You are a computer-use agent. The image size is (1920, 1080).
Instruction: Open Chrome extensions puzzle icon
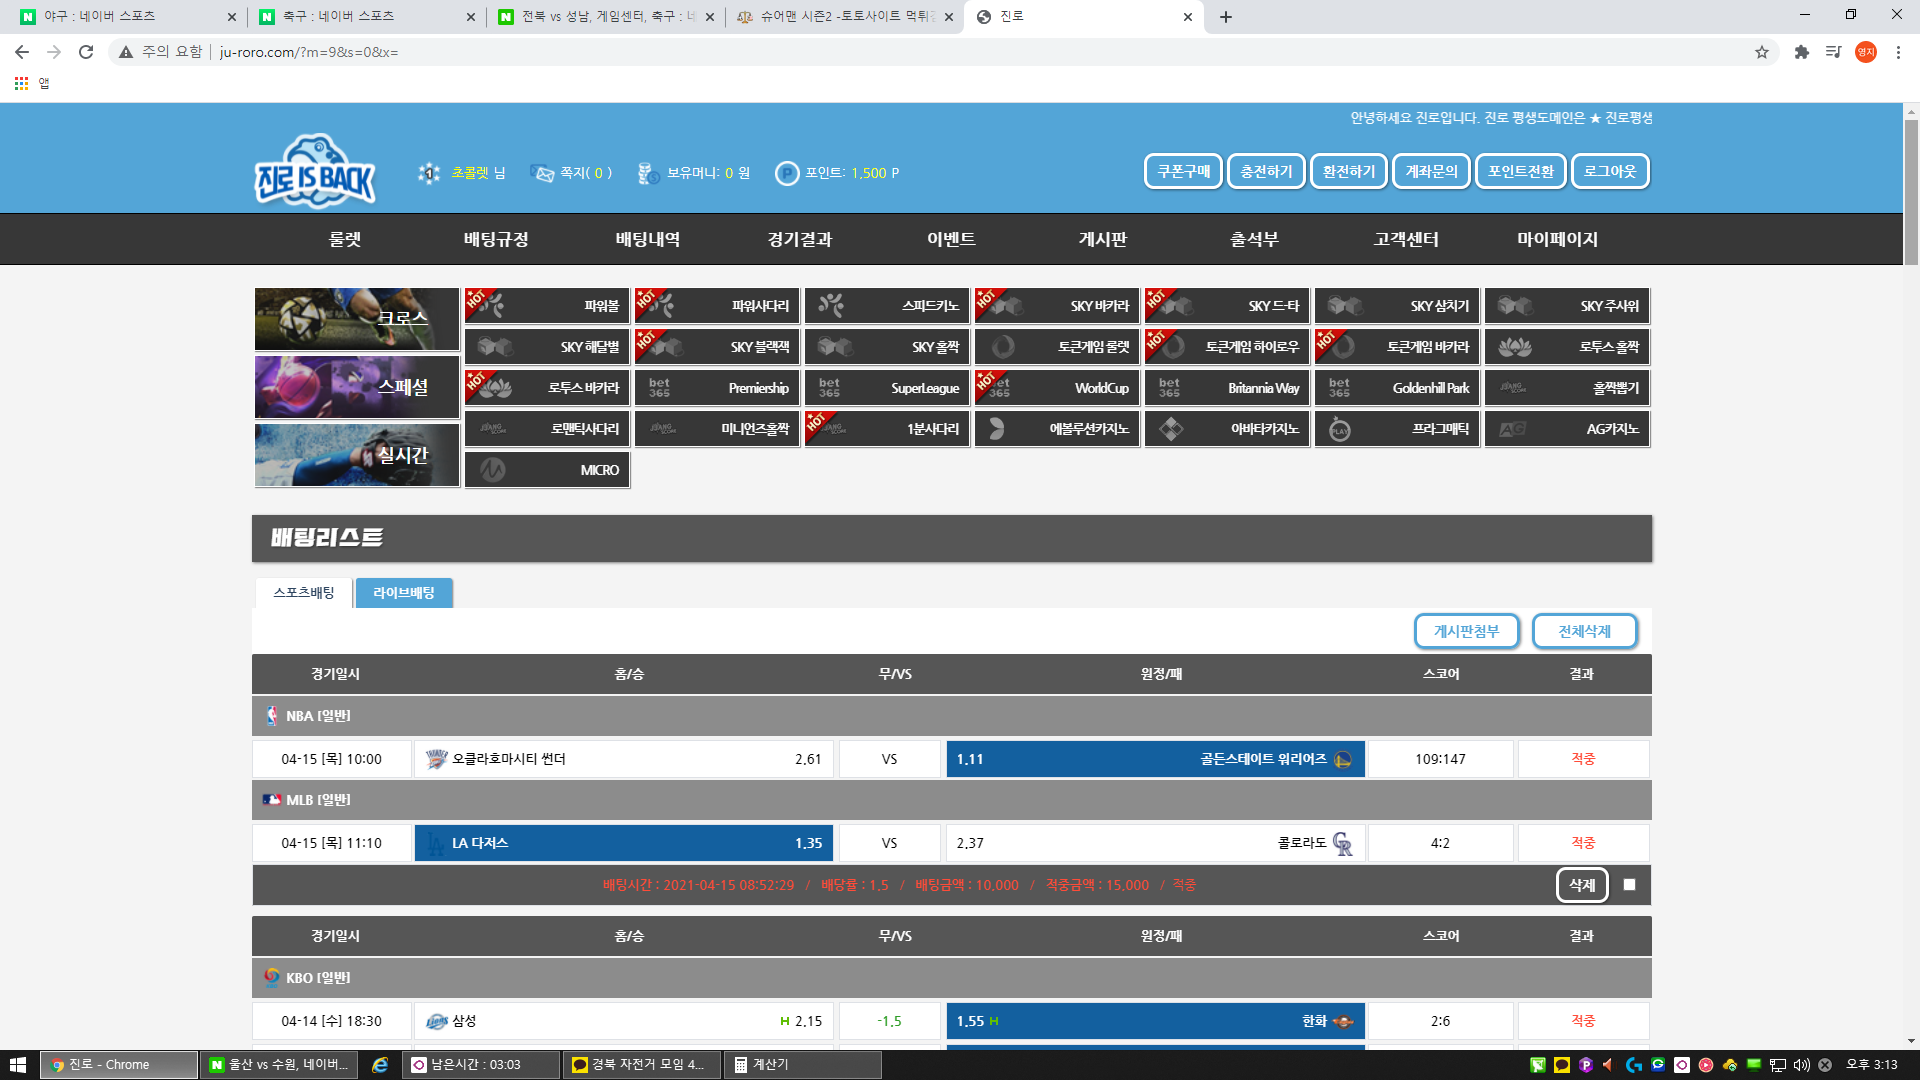click(x=1802, y=52)
